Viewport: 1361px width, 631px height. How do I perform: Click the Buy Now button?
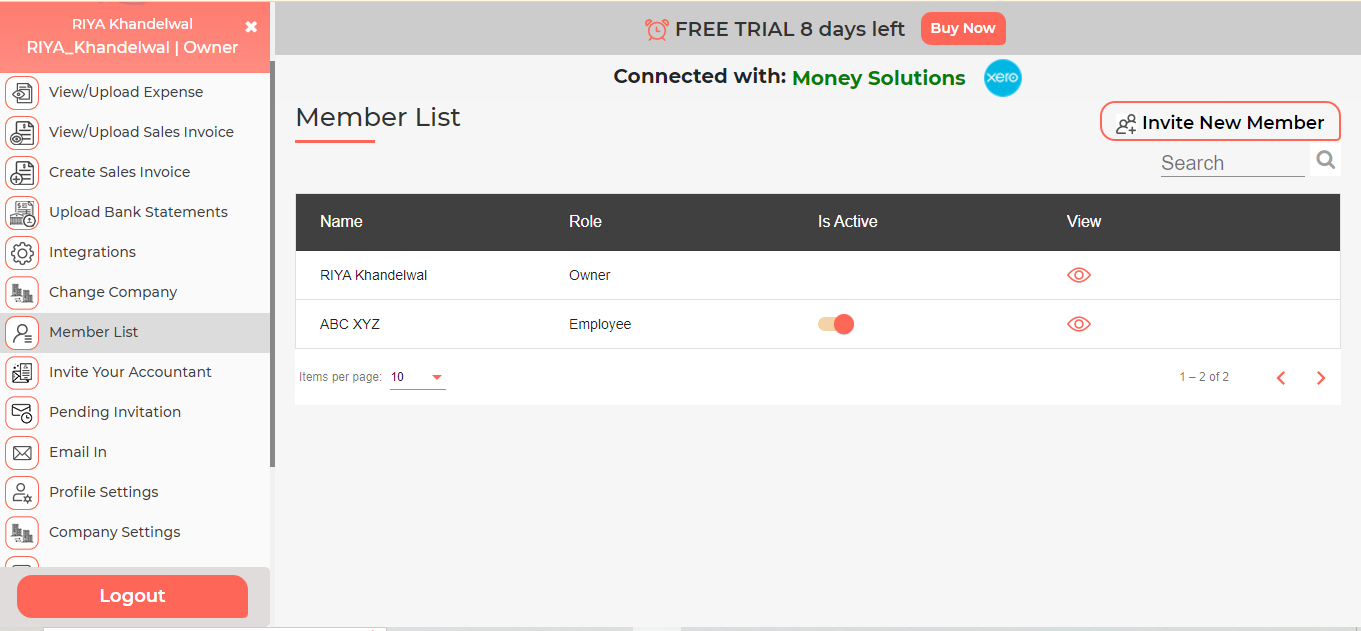tap(963, 28)
